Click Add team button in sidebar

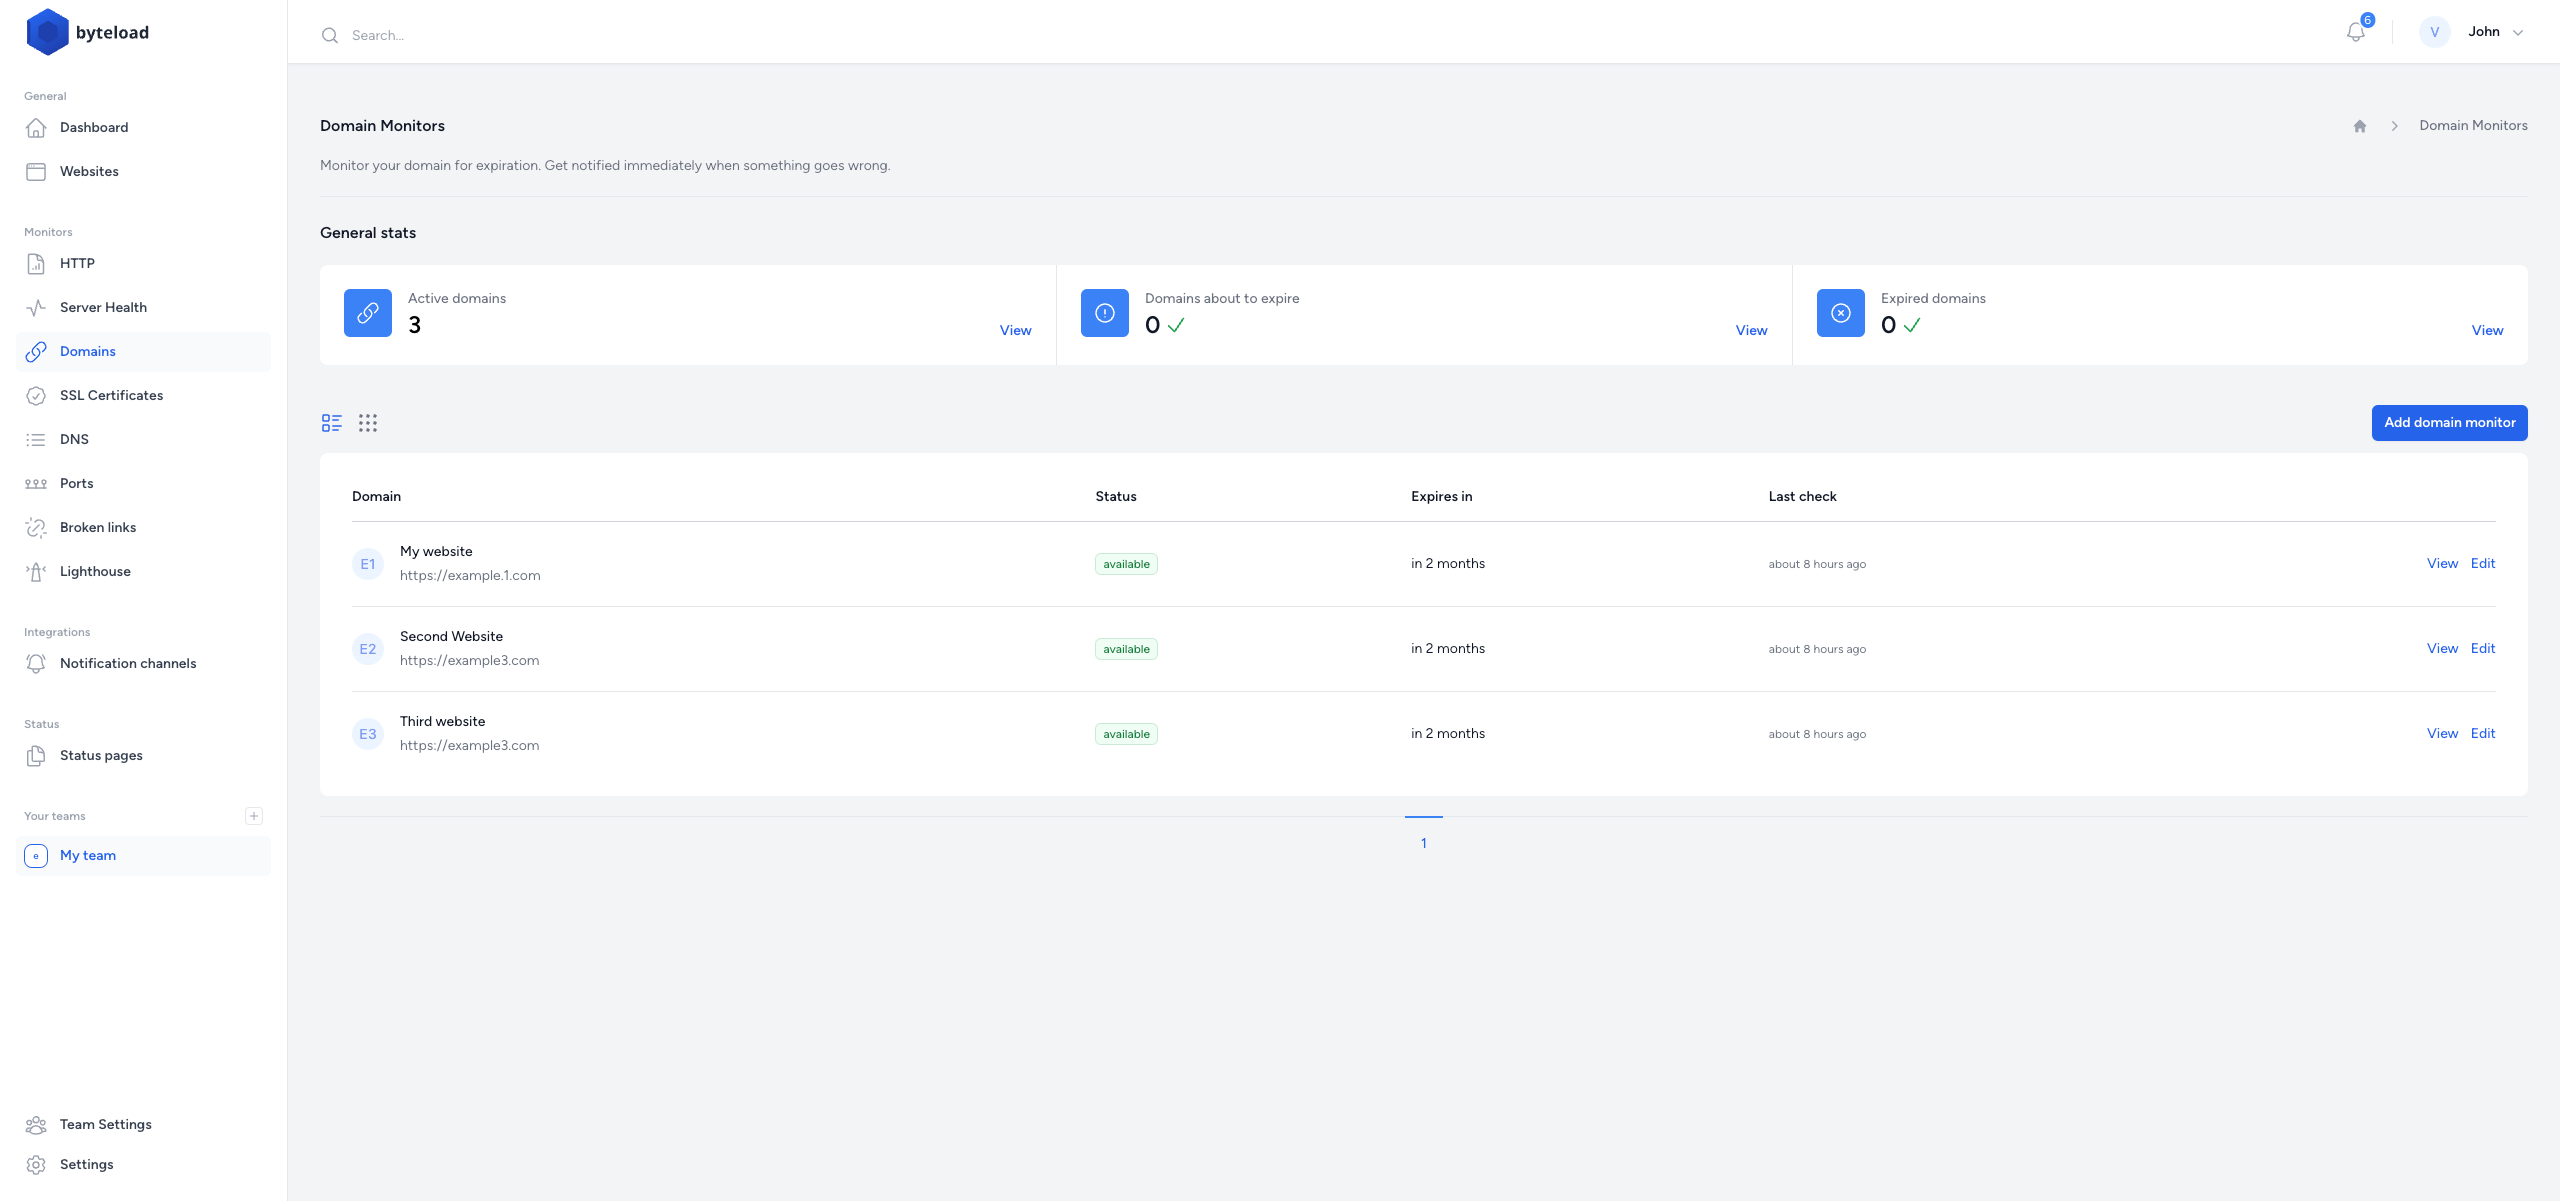click(x=255, y=816)
